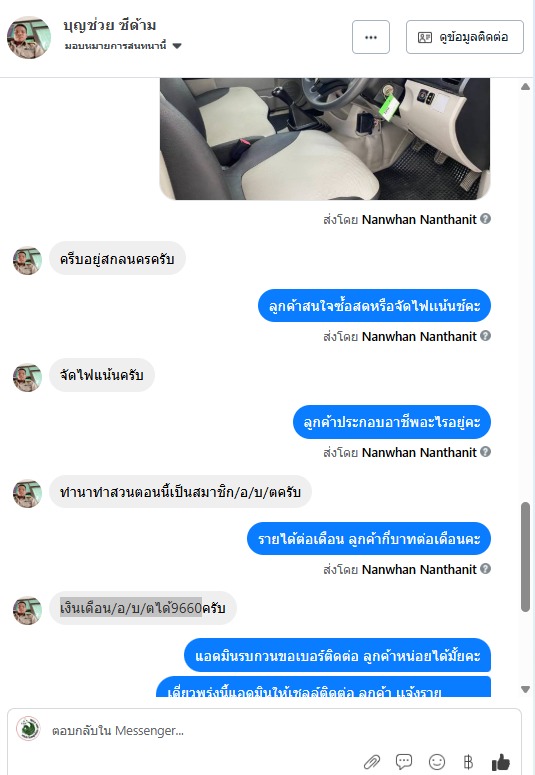Image resolution: width=535 pixels, height=775 pixels.
Task: Click the paperclip attach file icon
Action: click(372, 762)
